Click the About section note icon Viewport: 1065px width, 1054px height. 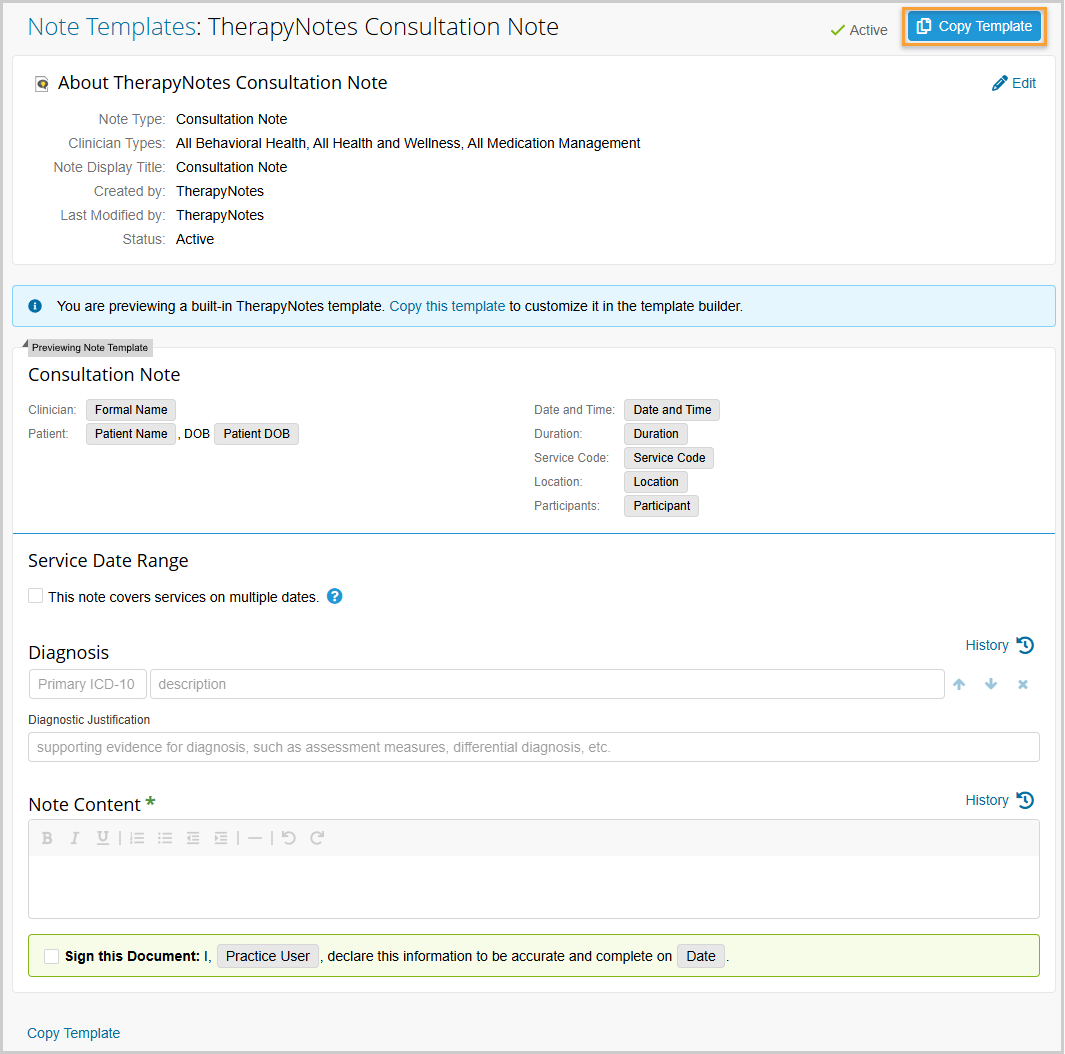[41, 84]
